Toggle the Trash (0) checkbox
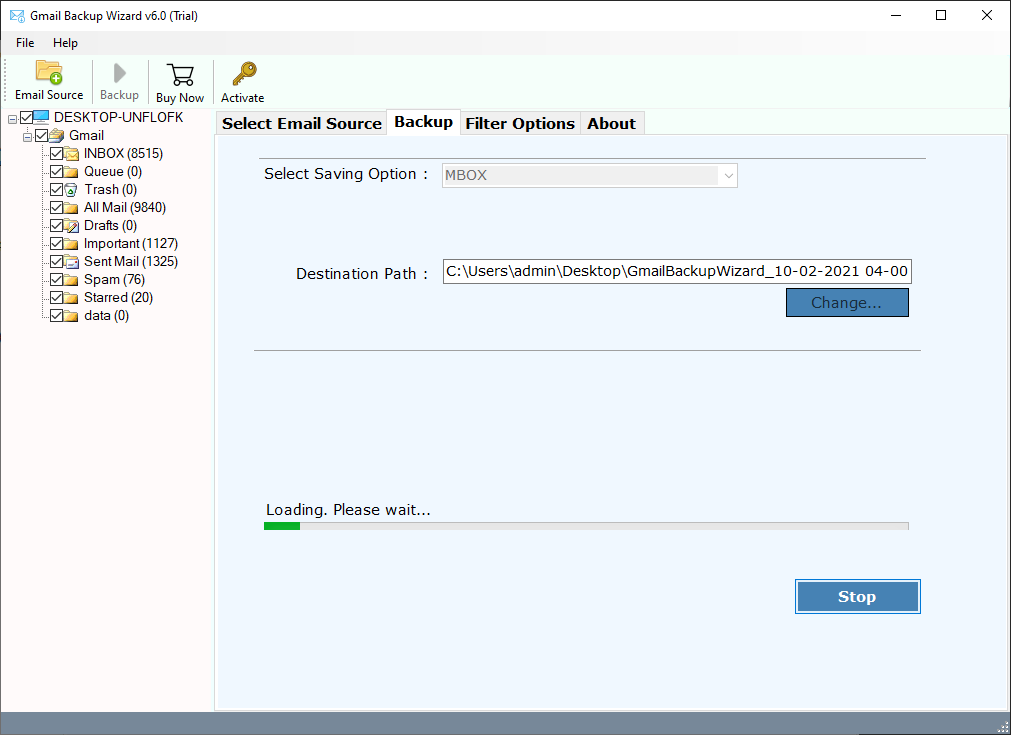The height and width of the screenshot is (735, 1011). coord(56,190)
